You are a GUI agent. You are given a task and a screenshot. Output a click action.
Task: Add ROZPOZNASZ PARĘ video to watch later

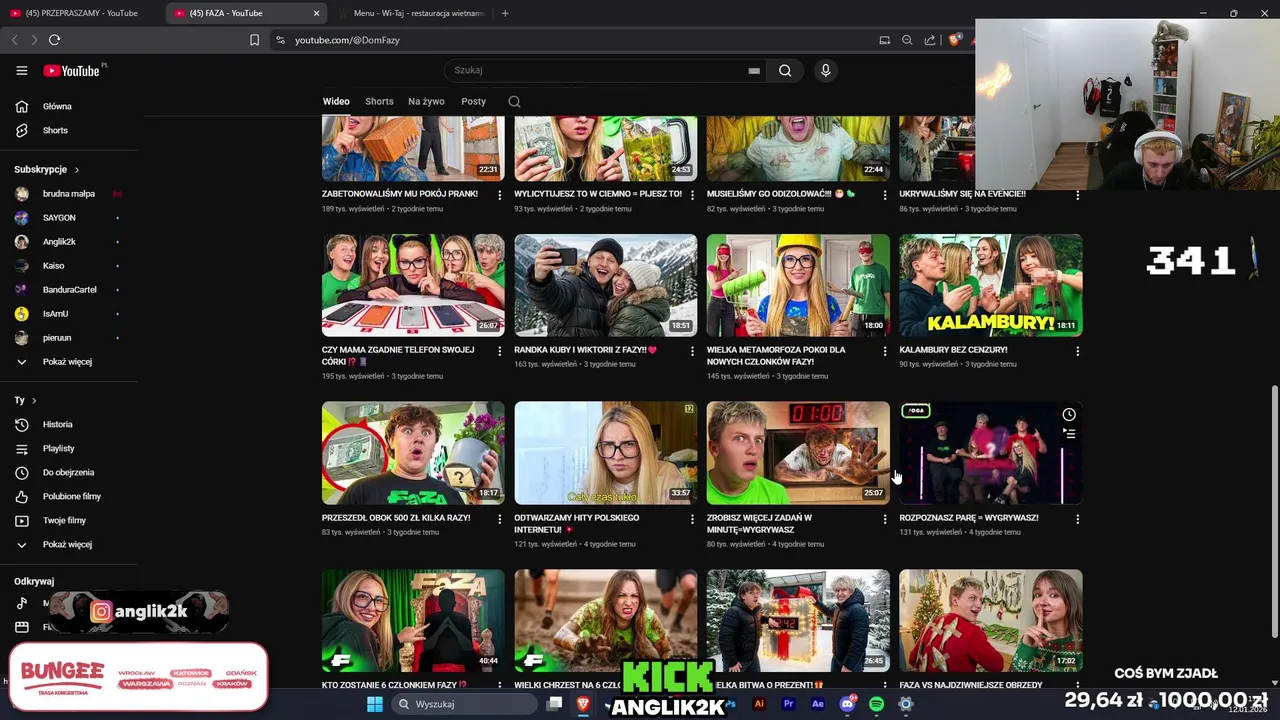(1069, 414)
